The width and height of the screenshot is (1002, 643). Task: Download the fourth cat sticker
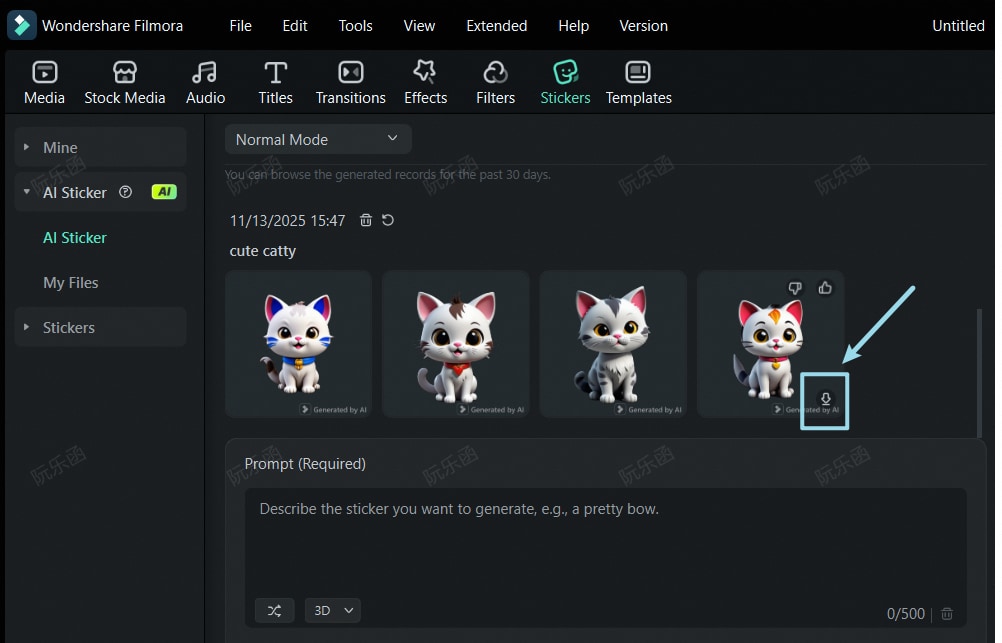pyautogui.click(x=826, y=399)
